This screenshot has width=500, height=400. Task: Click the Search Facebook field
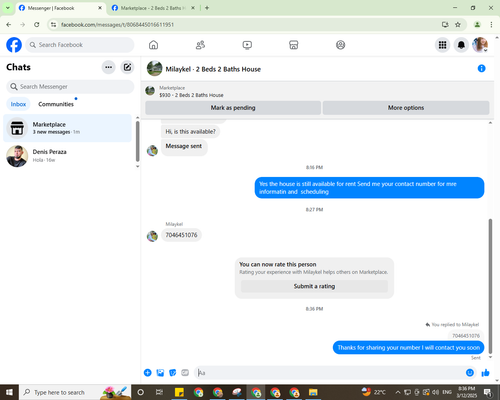pyautogui.click(x=80, y=45)
